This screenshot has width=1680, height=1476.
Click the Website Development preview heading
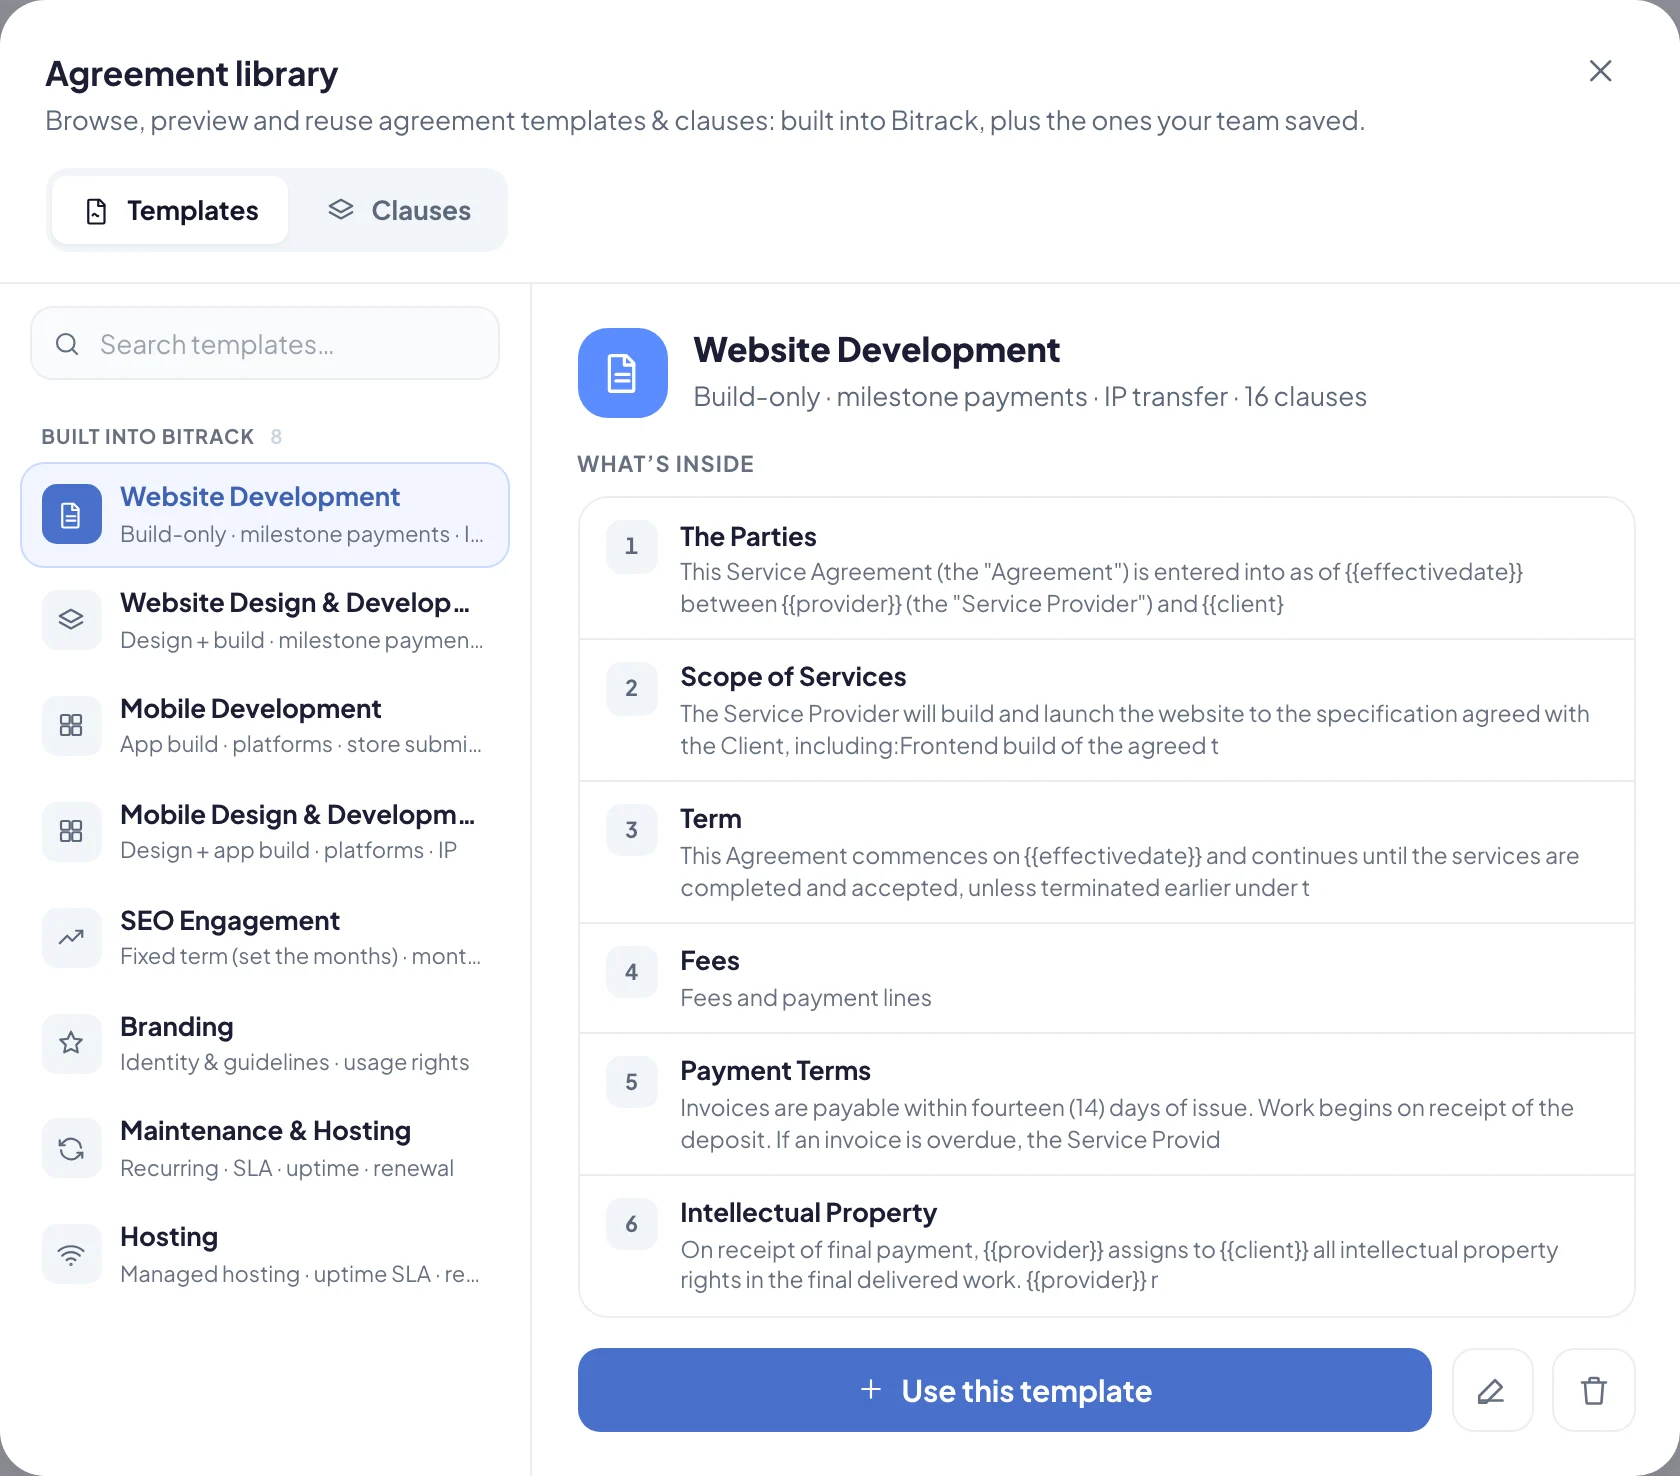coord(877,350)
